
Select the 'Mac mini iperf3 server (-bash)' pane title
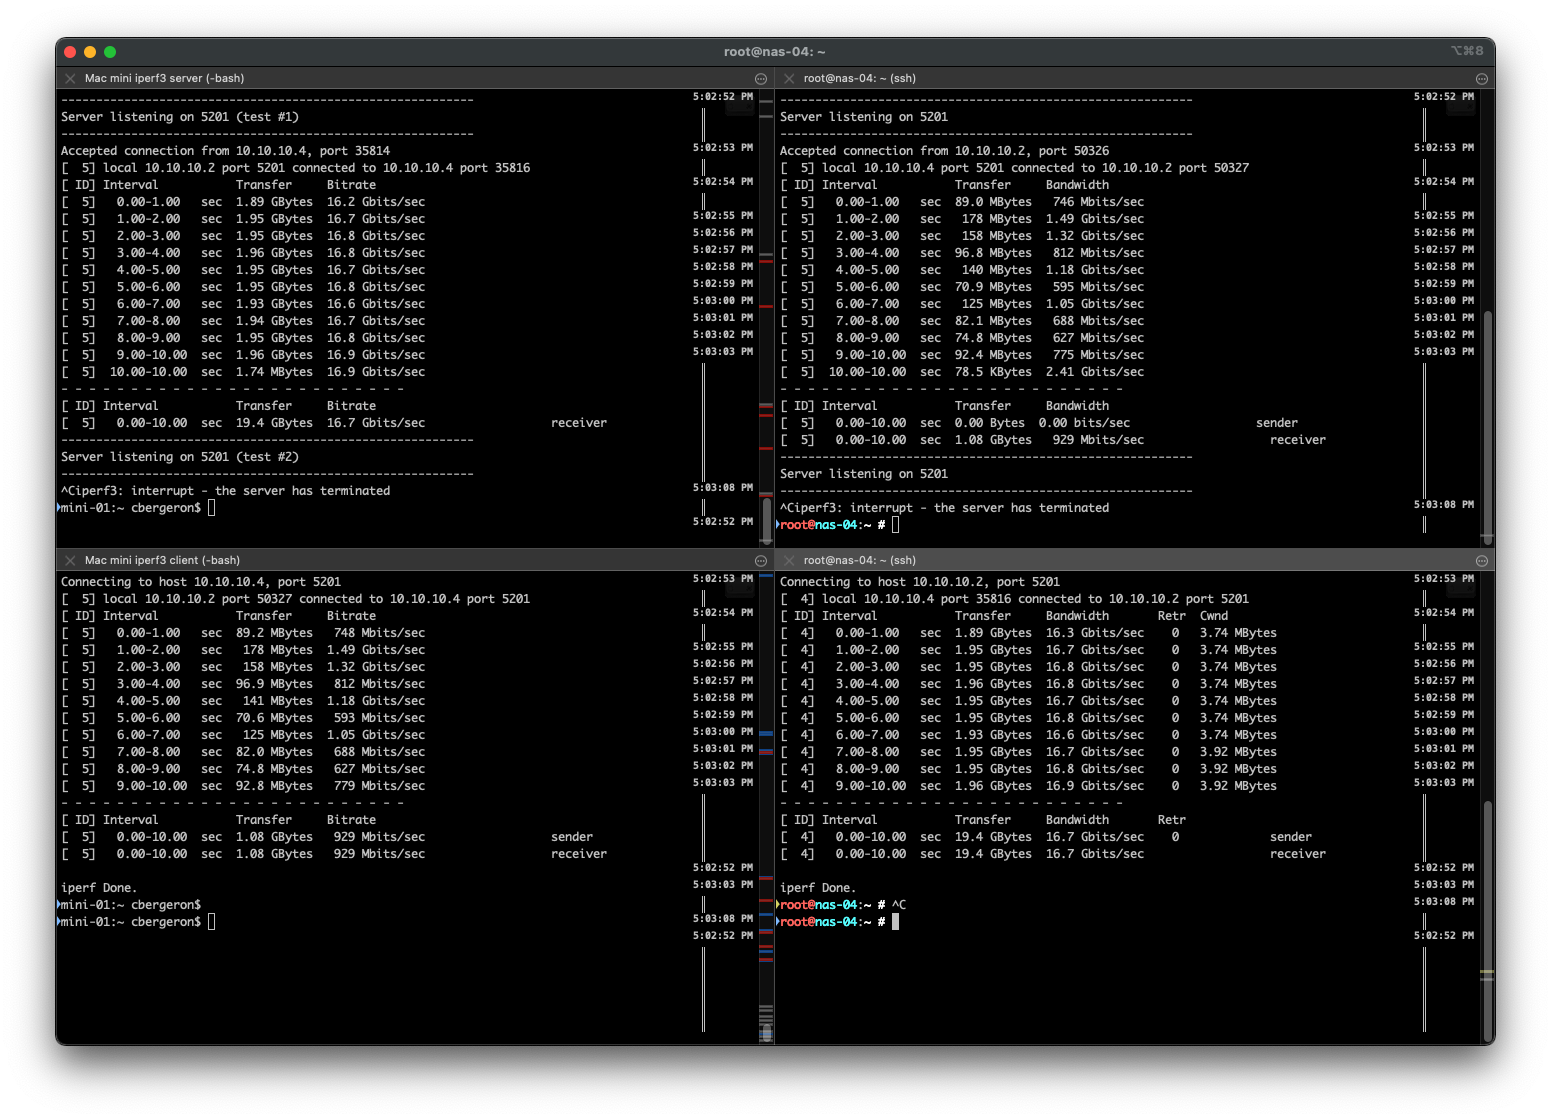pos(164,78)
